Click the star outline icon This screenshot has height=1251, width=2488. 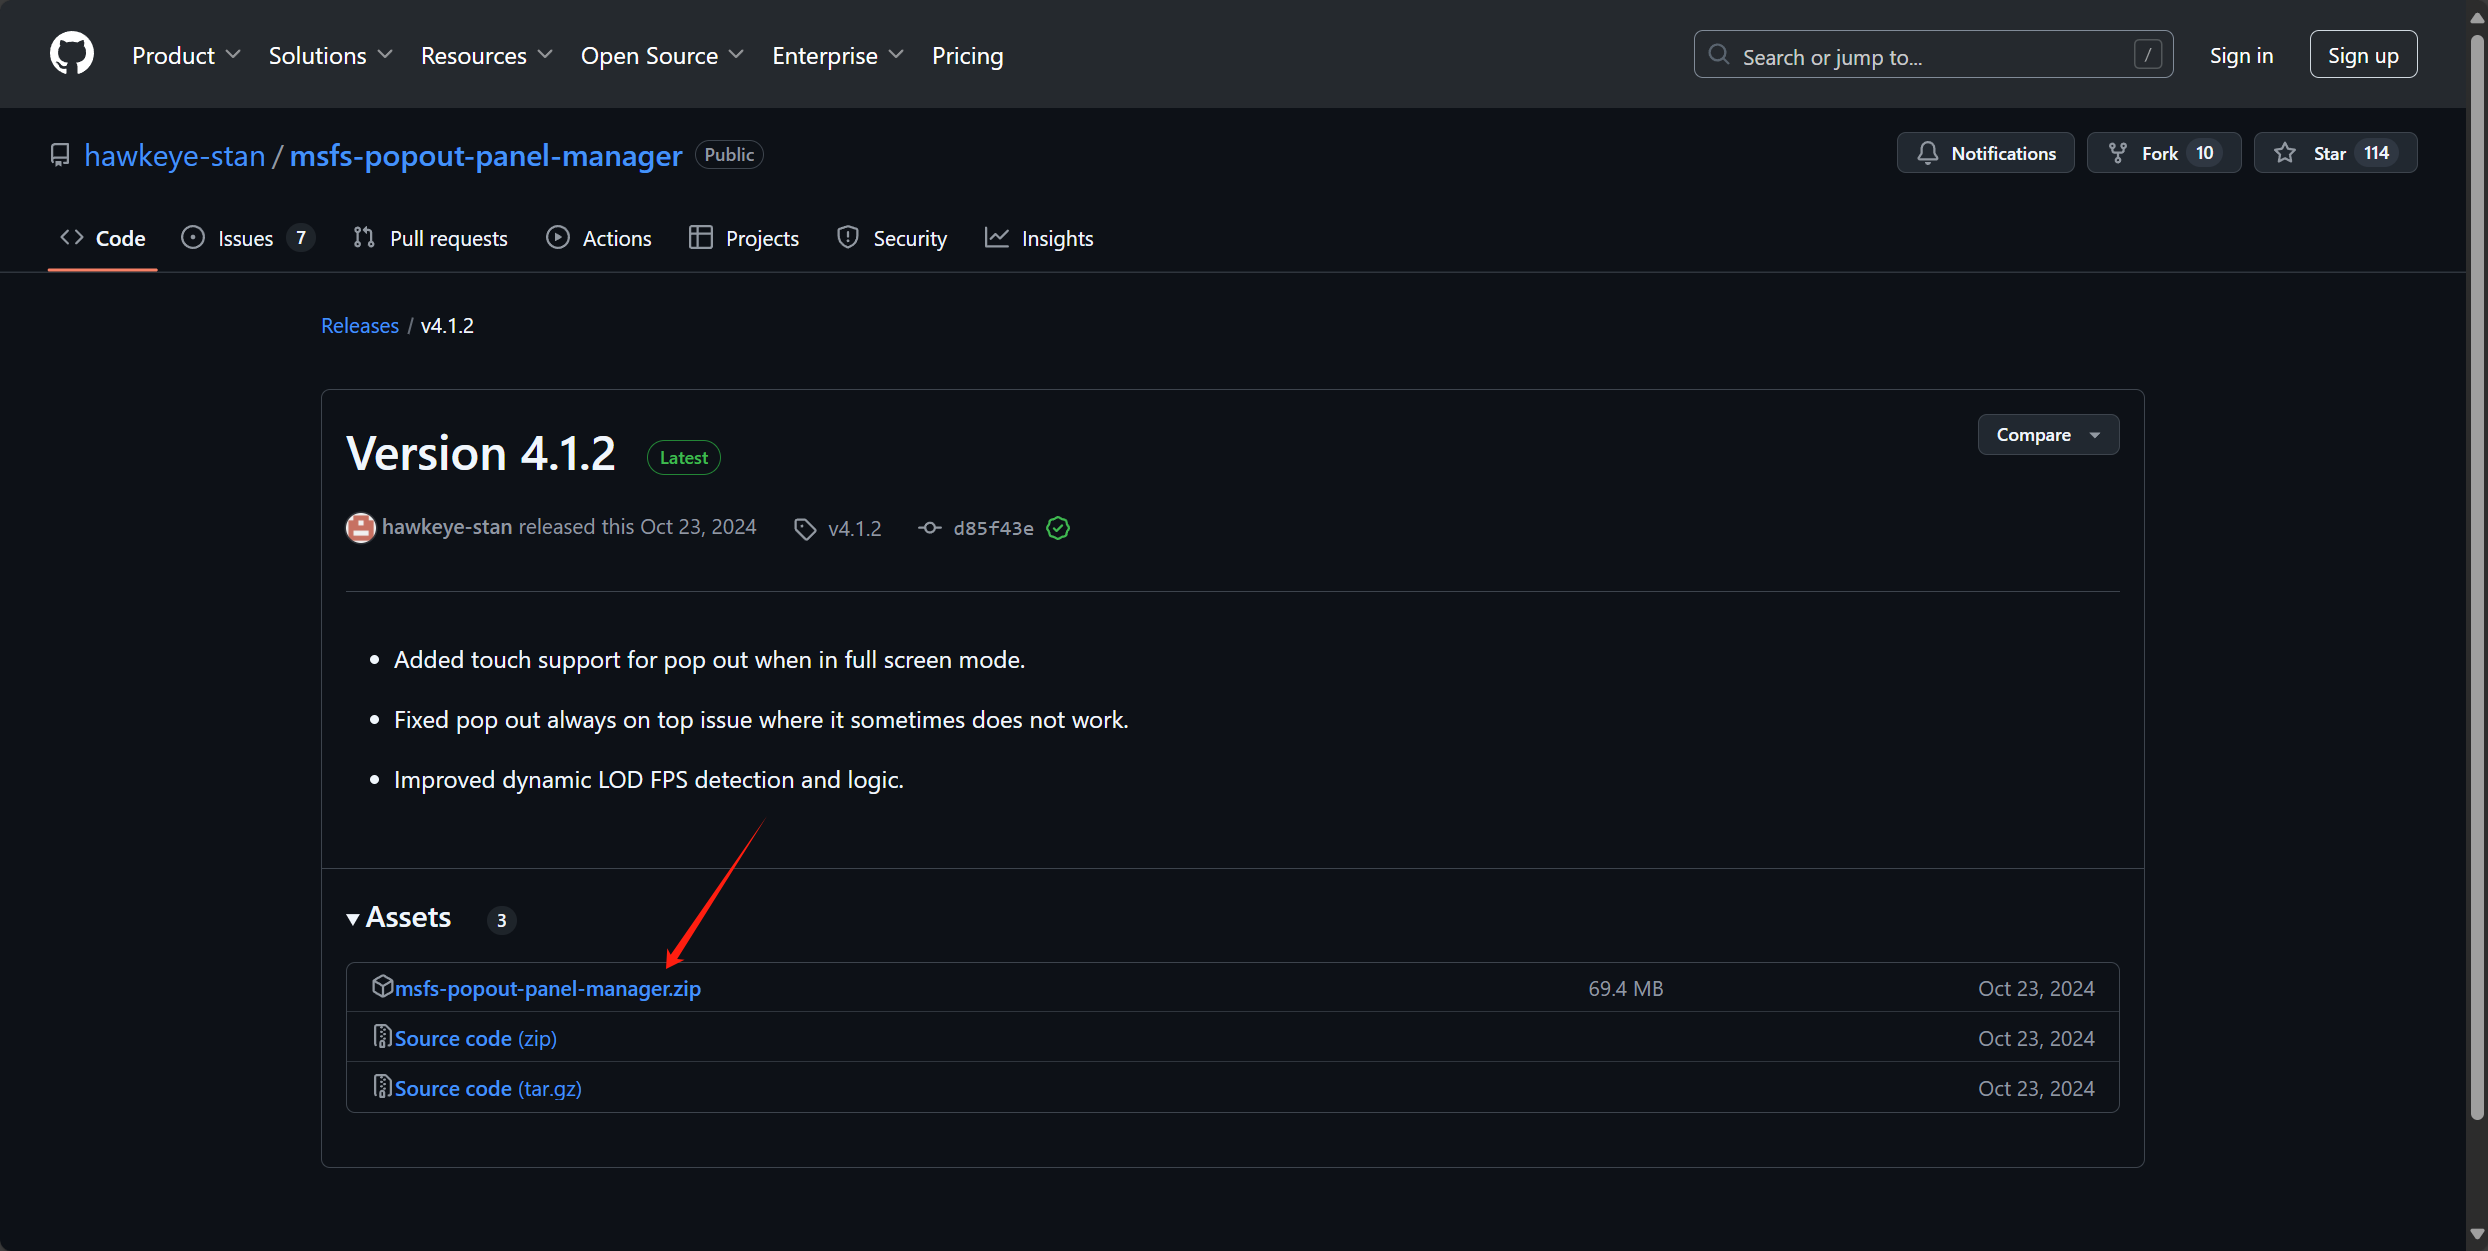(2284, 153)
